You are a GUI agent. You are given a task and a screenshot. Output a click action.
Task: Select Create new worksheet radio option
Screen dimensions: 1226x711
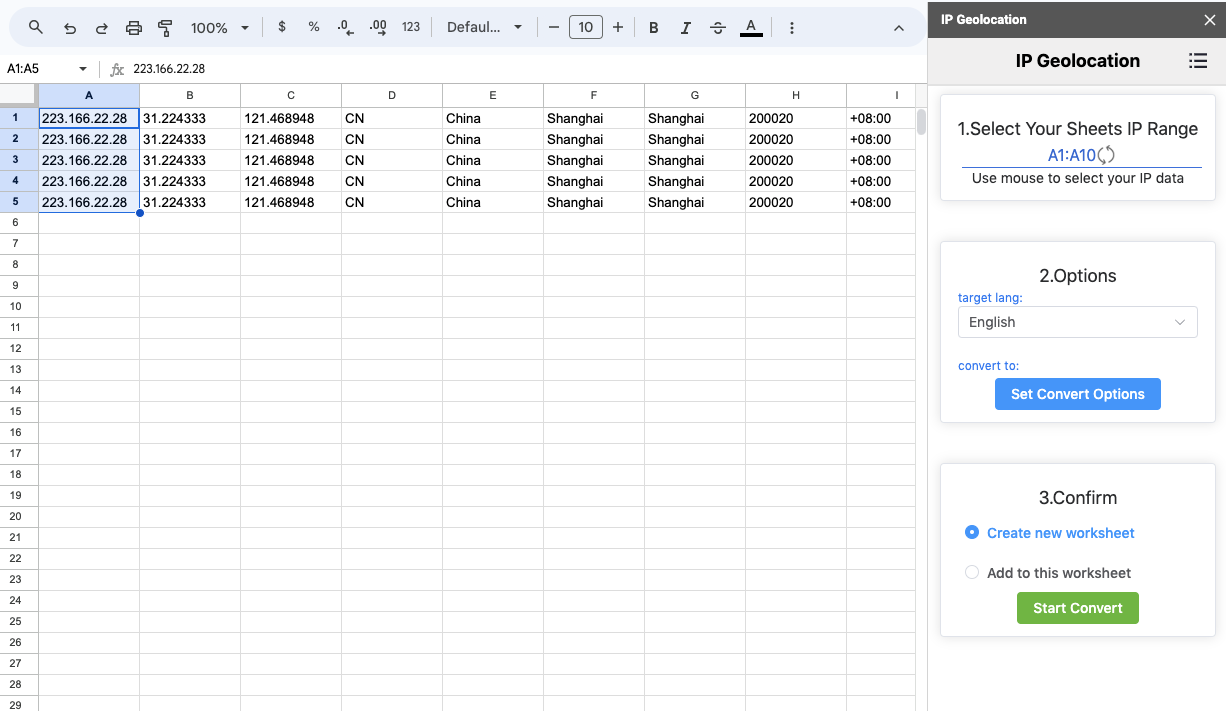coord(972,533)
